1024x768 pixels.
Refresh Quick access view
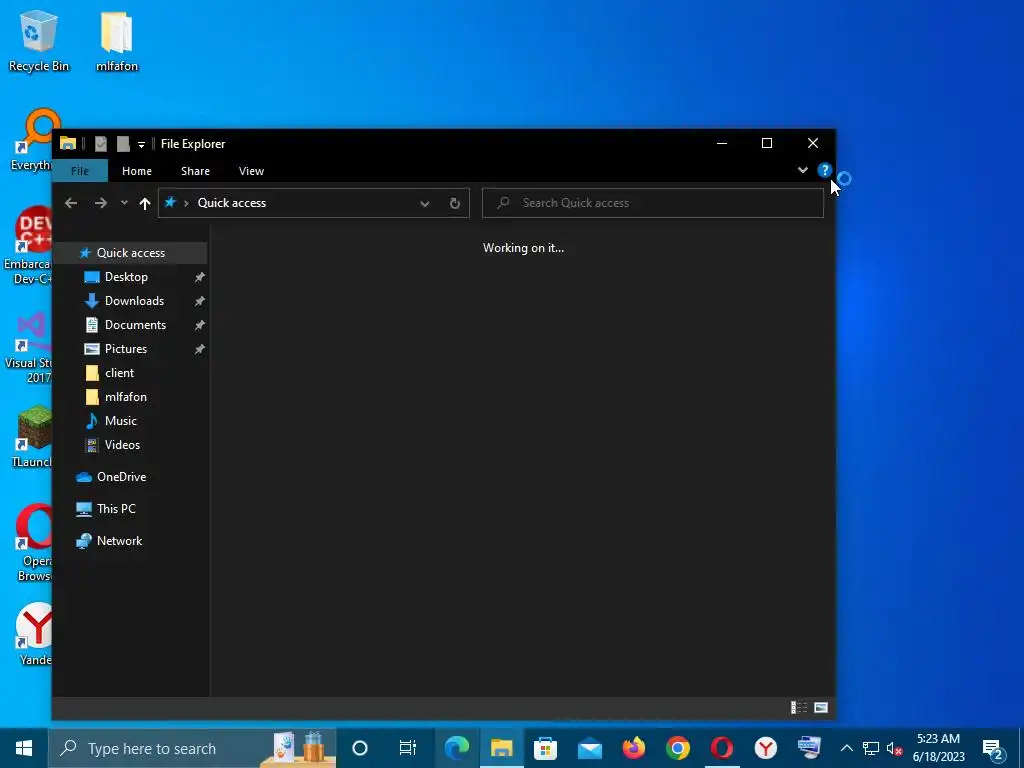click(x=455, y=203)
